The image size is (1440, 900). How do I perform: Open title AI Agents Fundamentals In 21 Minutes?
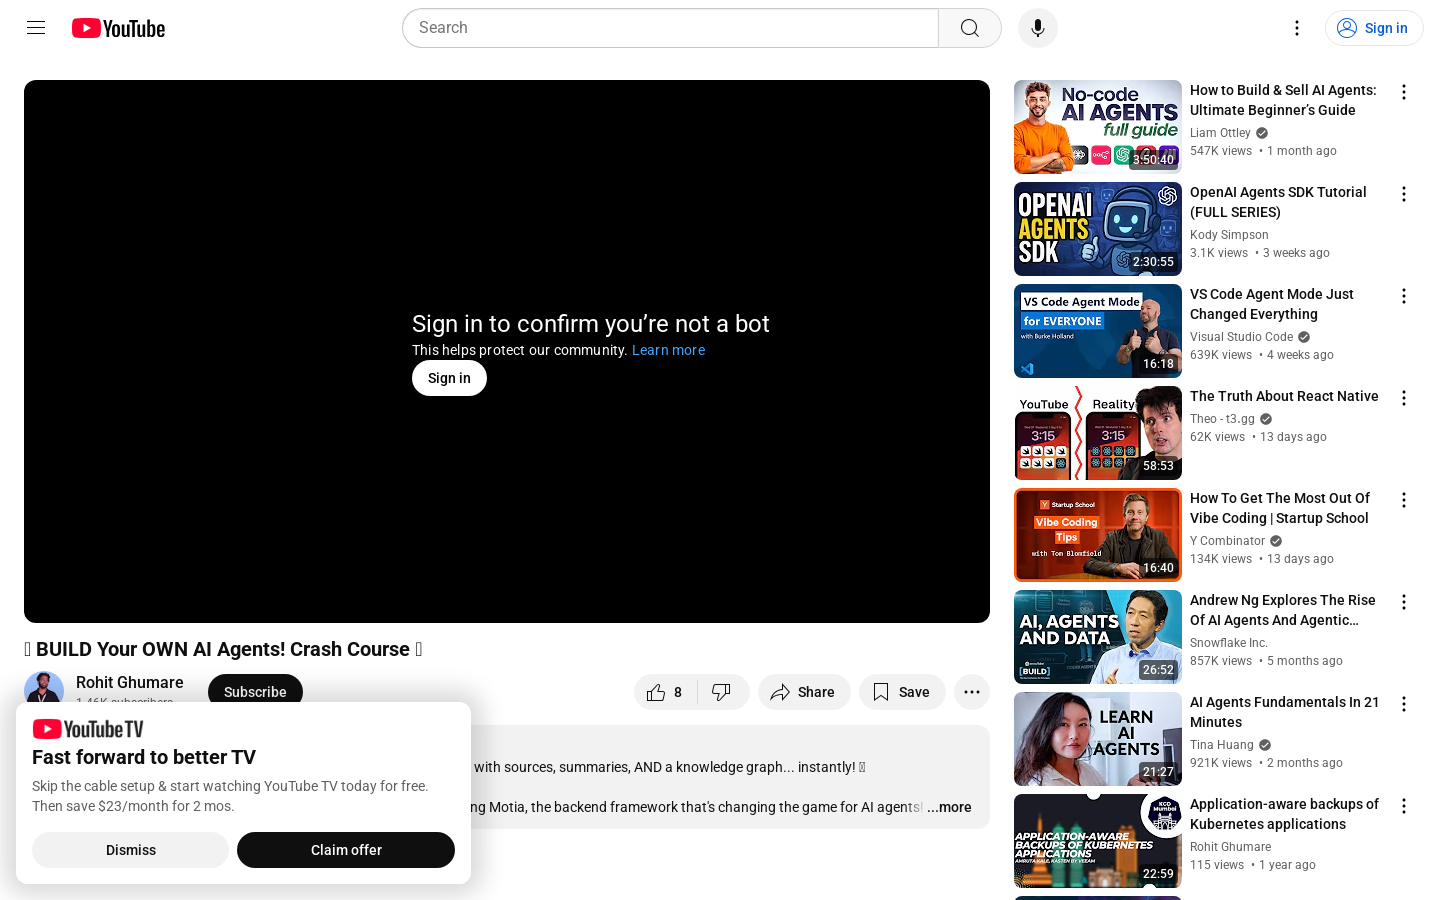tap(1284, 712)
